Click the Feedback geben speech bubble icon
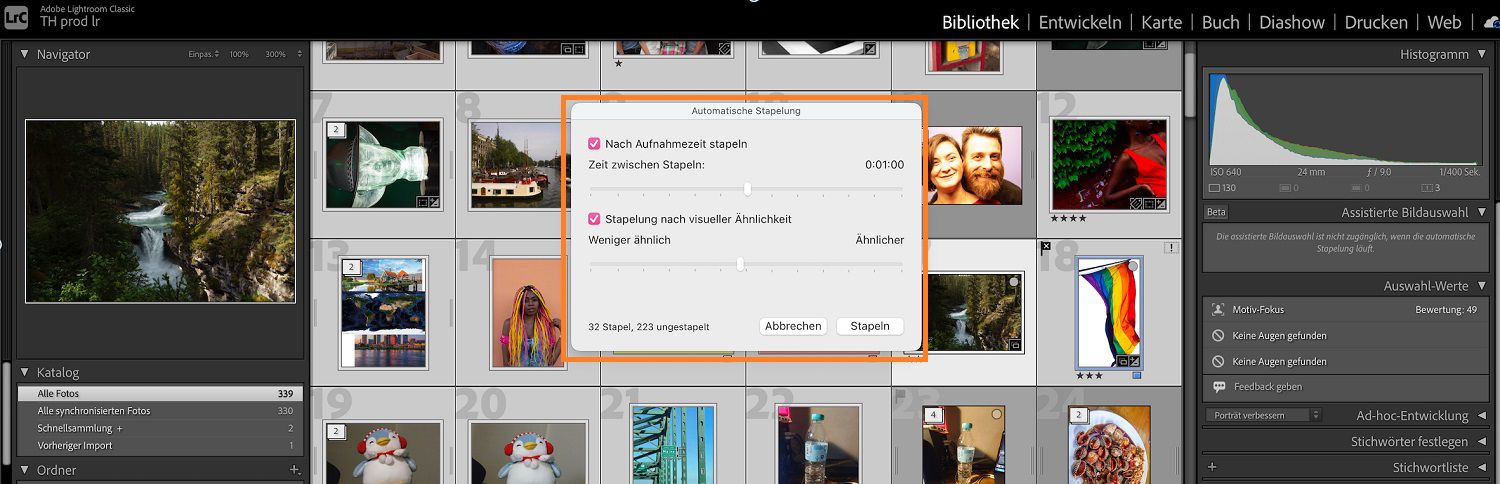 (x=1218, y=386)
